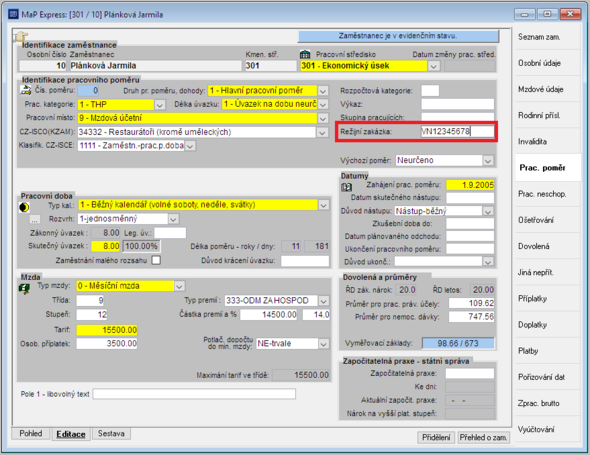590x455 pixels.
Task: Expand the Typ premií dropdown
Action: [x=323, y=301]
